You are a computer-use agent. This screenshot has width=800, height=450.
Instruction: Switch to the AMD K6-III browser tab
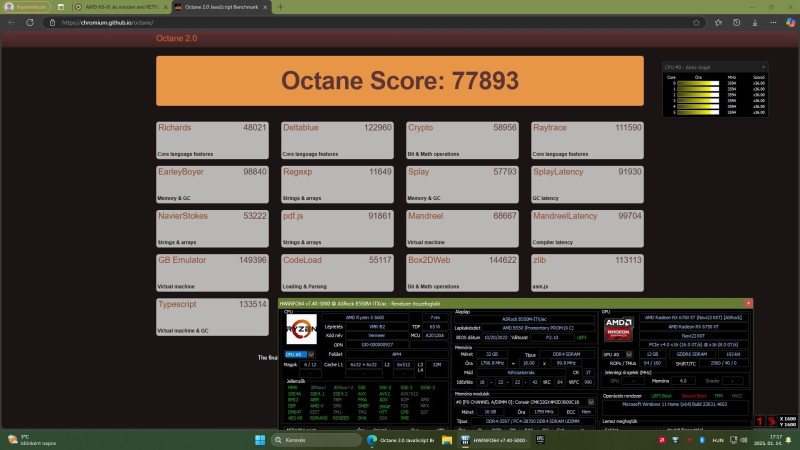(x=120, y=7)
